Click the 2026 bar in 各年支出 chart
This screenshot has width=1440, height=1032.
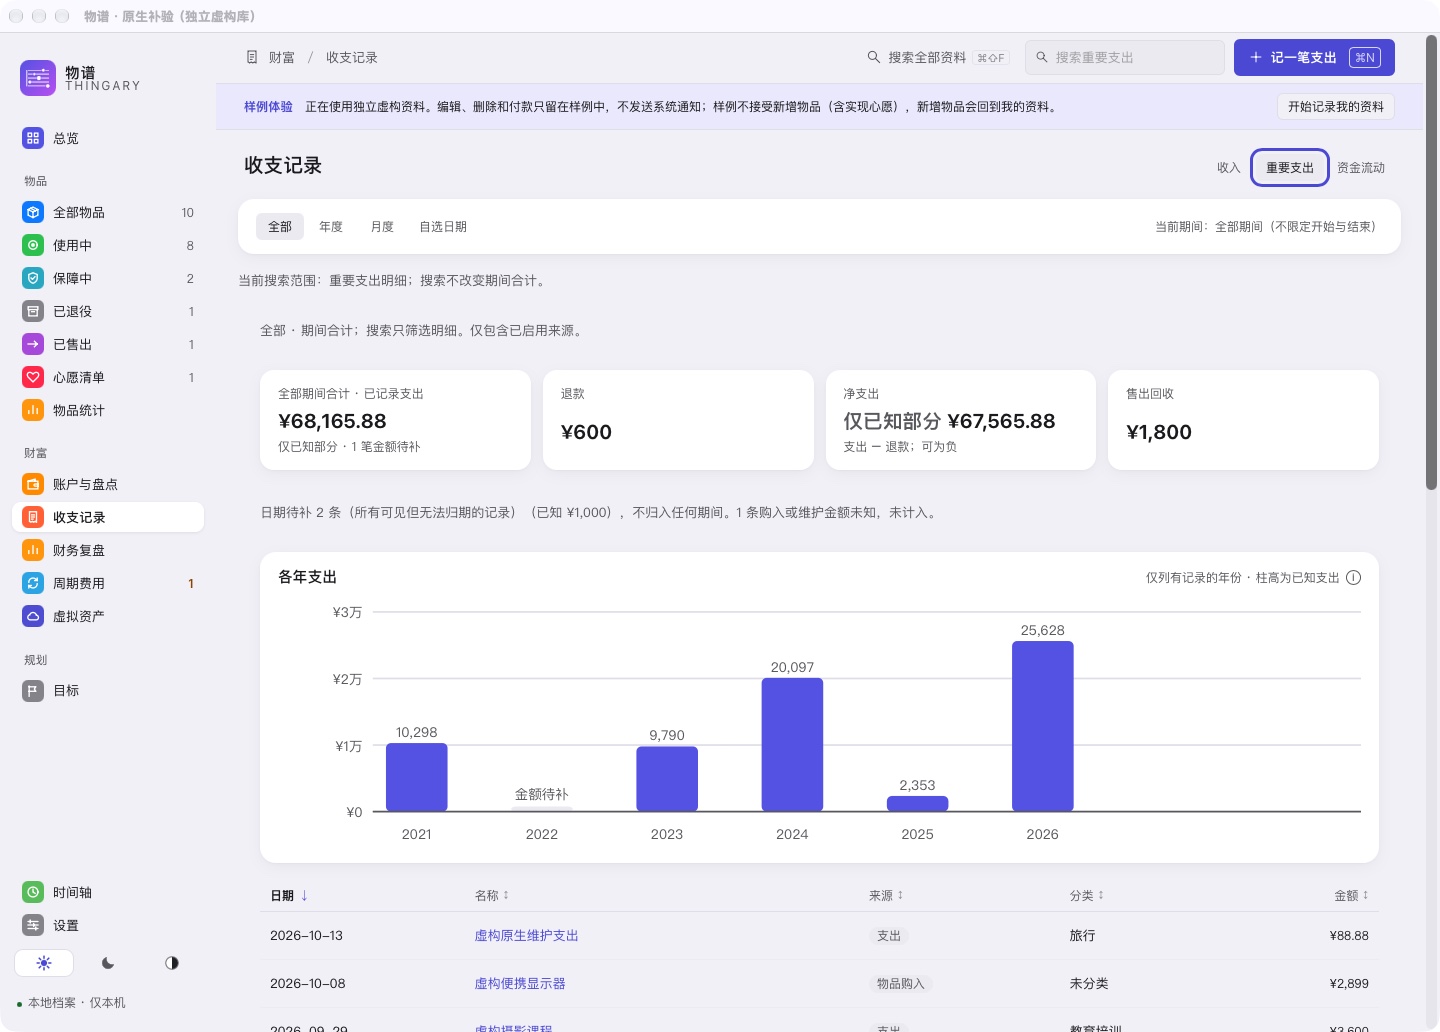click(x=1042, y=726)
